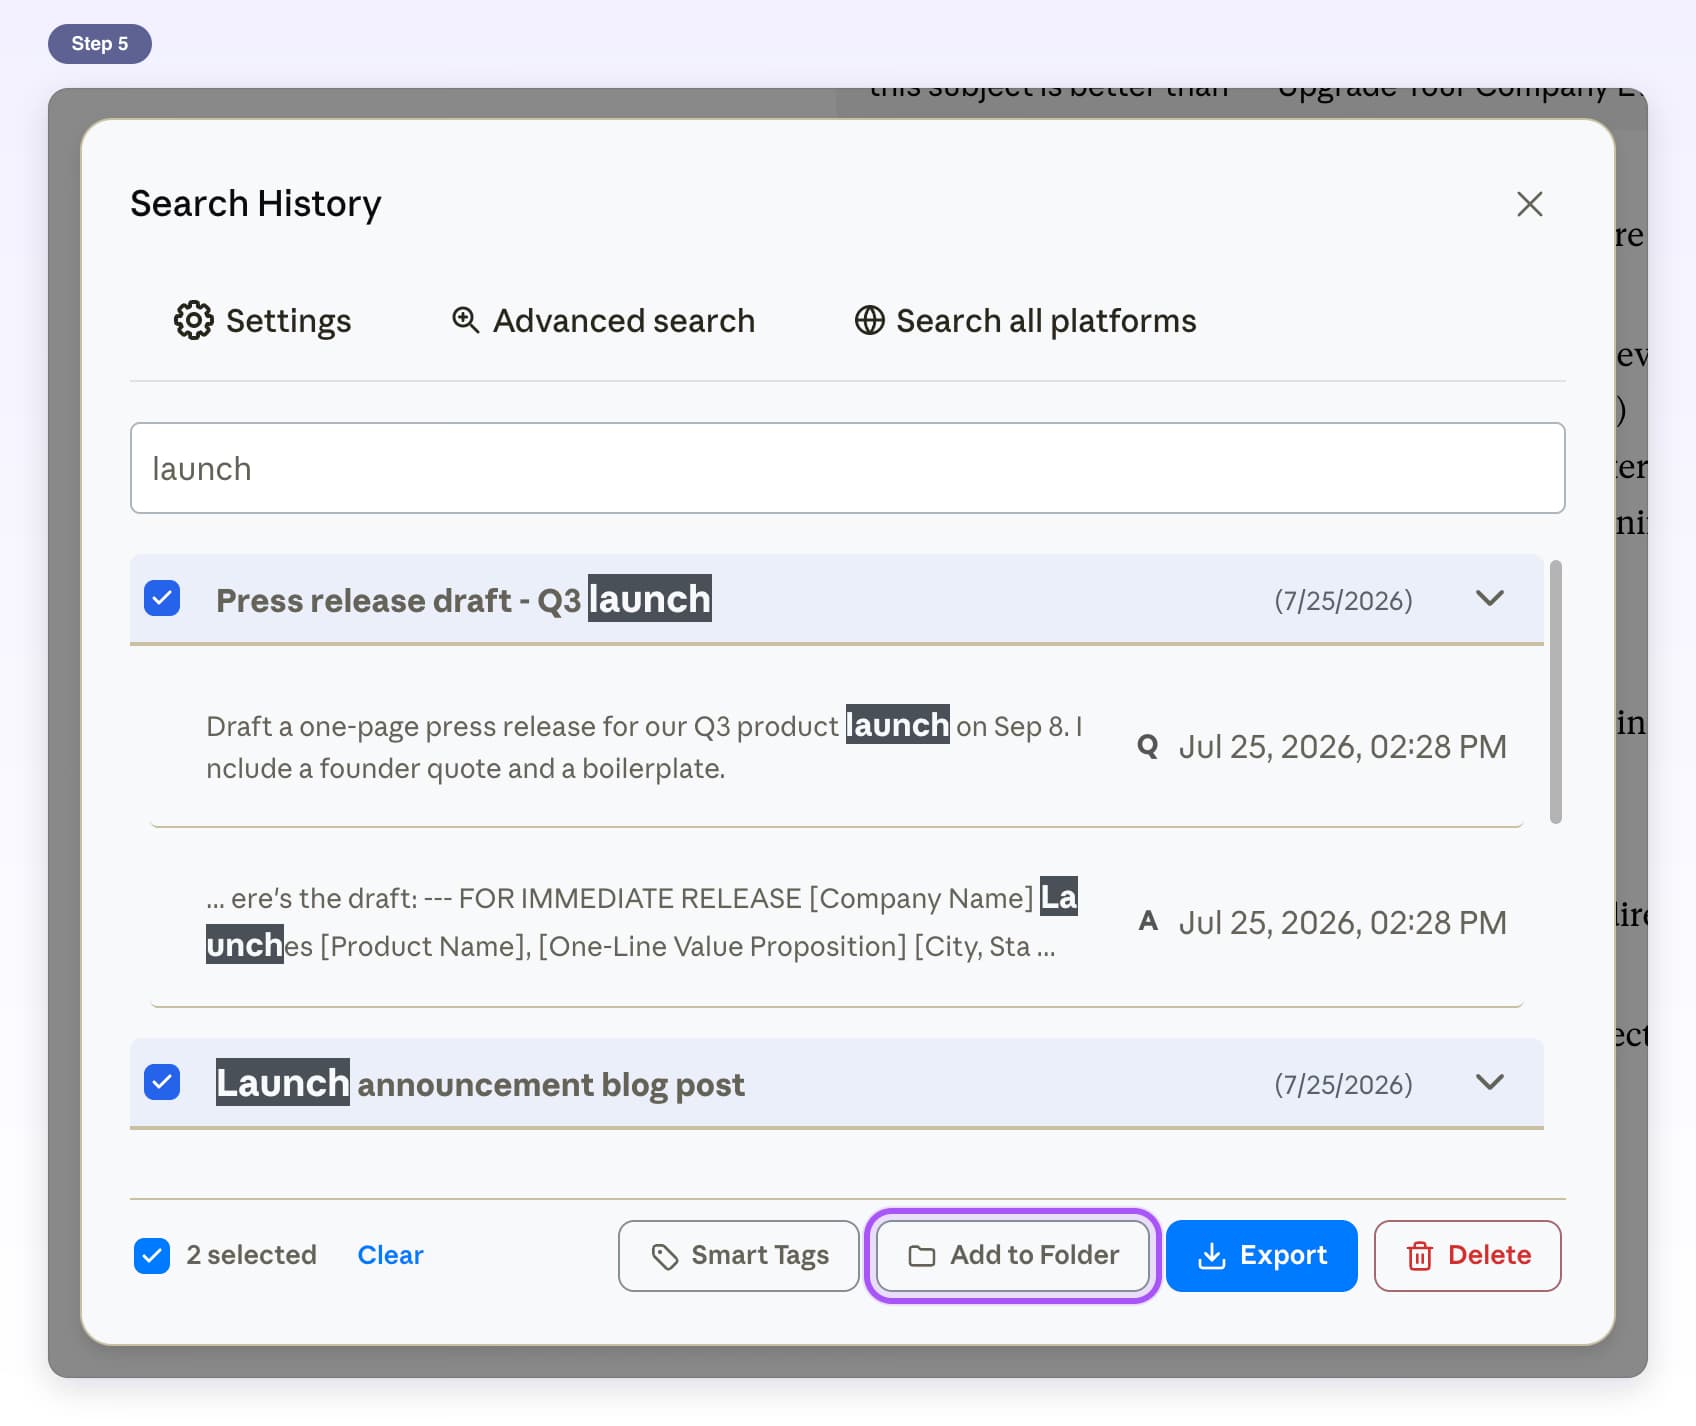Click the folder icon in Add to Folder
Viewport: 1696px width, 1426px height.
[x=922, y=1256]
